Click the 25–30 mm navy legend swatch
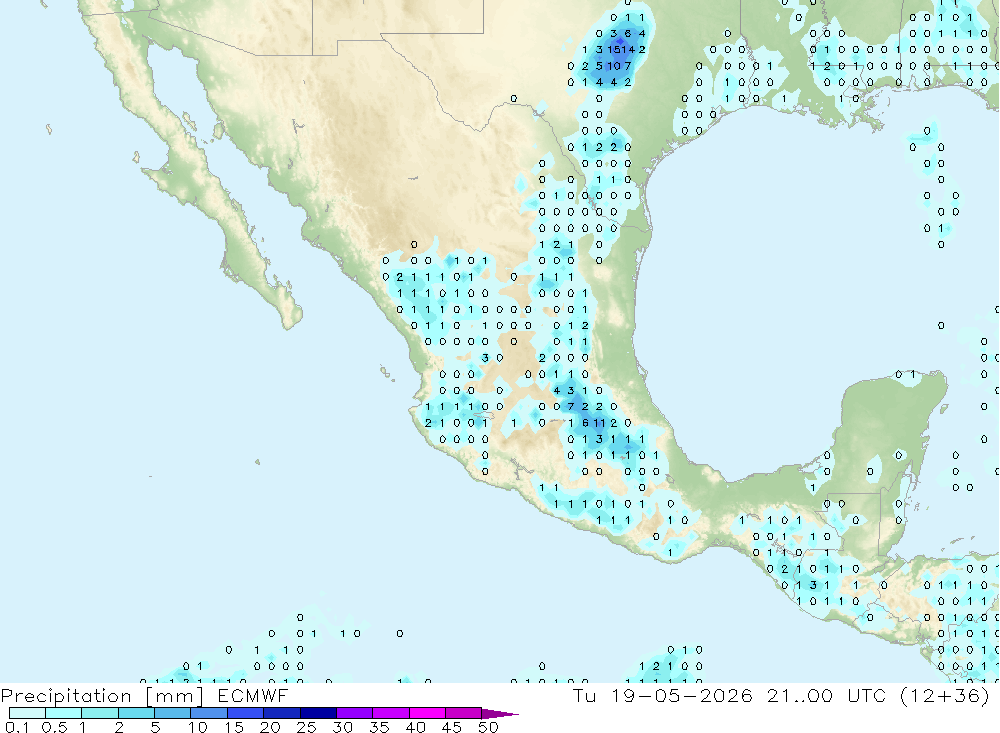 [x=318, y=713]
